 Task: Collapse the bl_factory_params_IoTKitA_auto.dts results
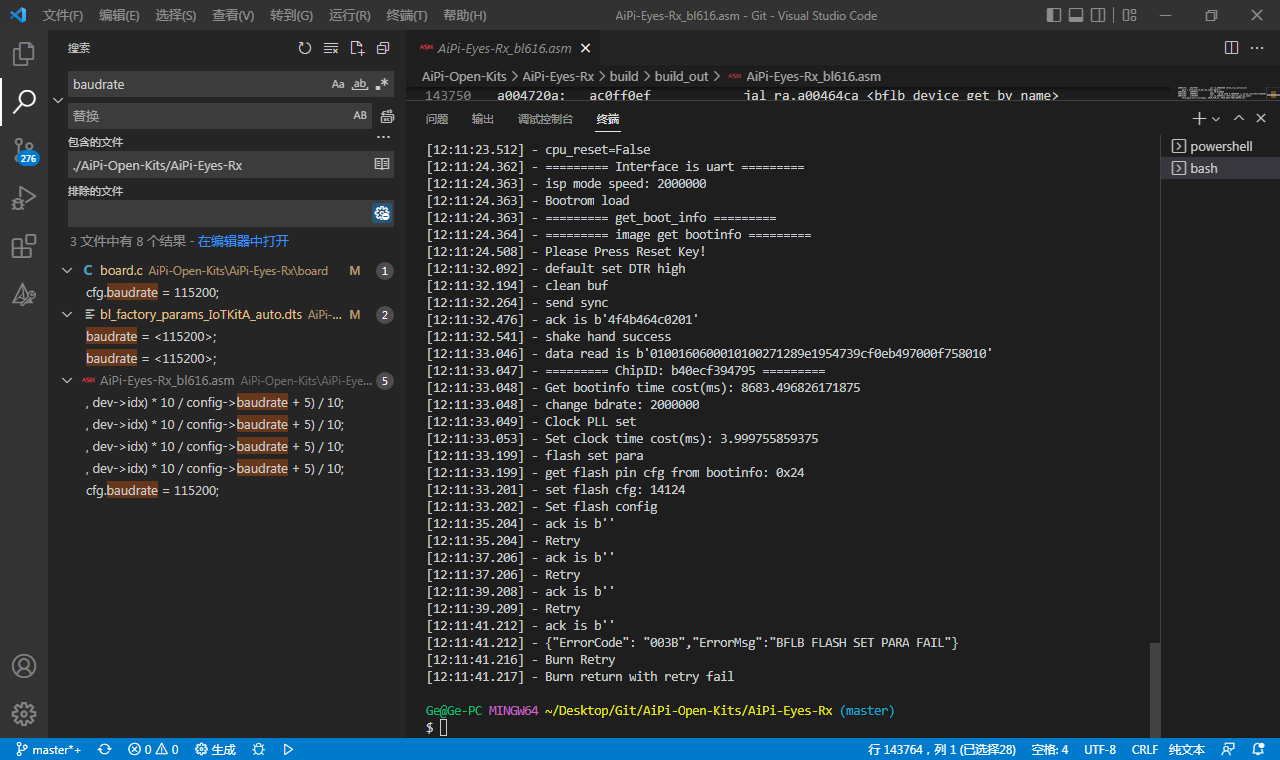pos(67,315)
